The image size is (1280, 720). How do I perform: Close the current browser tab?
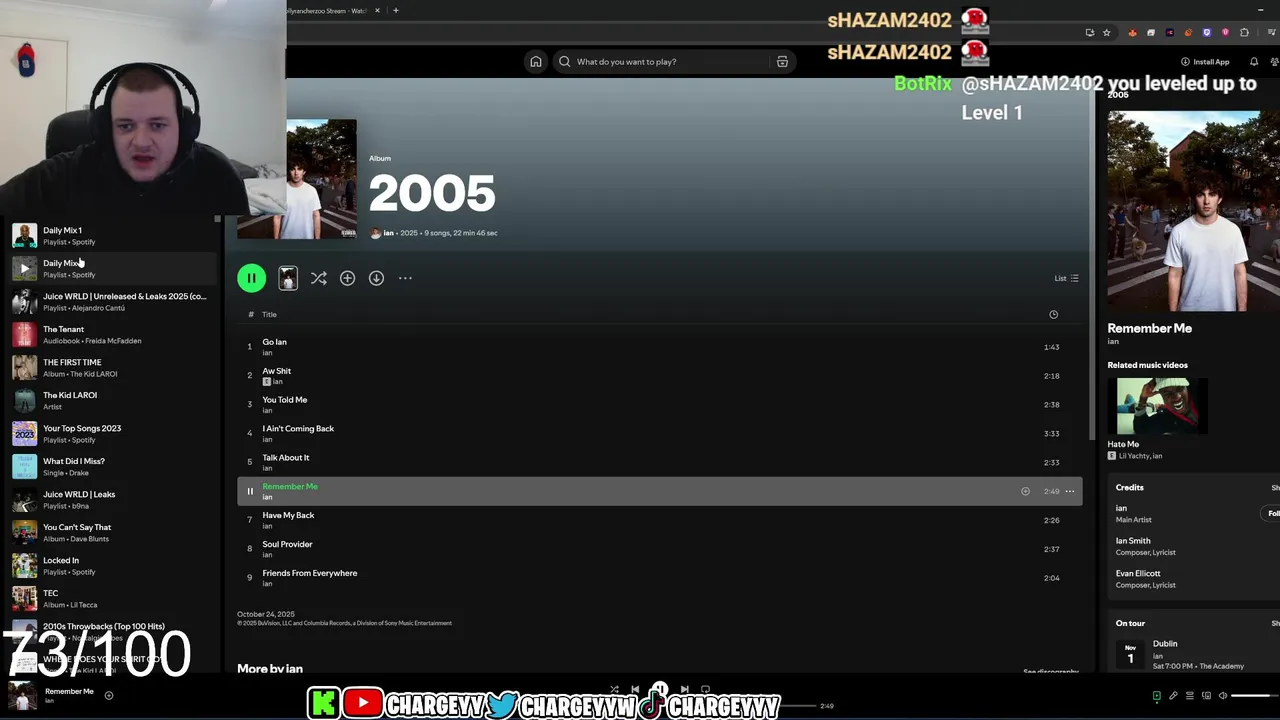click(x=377, y=11)
